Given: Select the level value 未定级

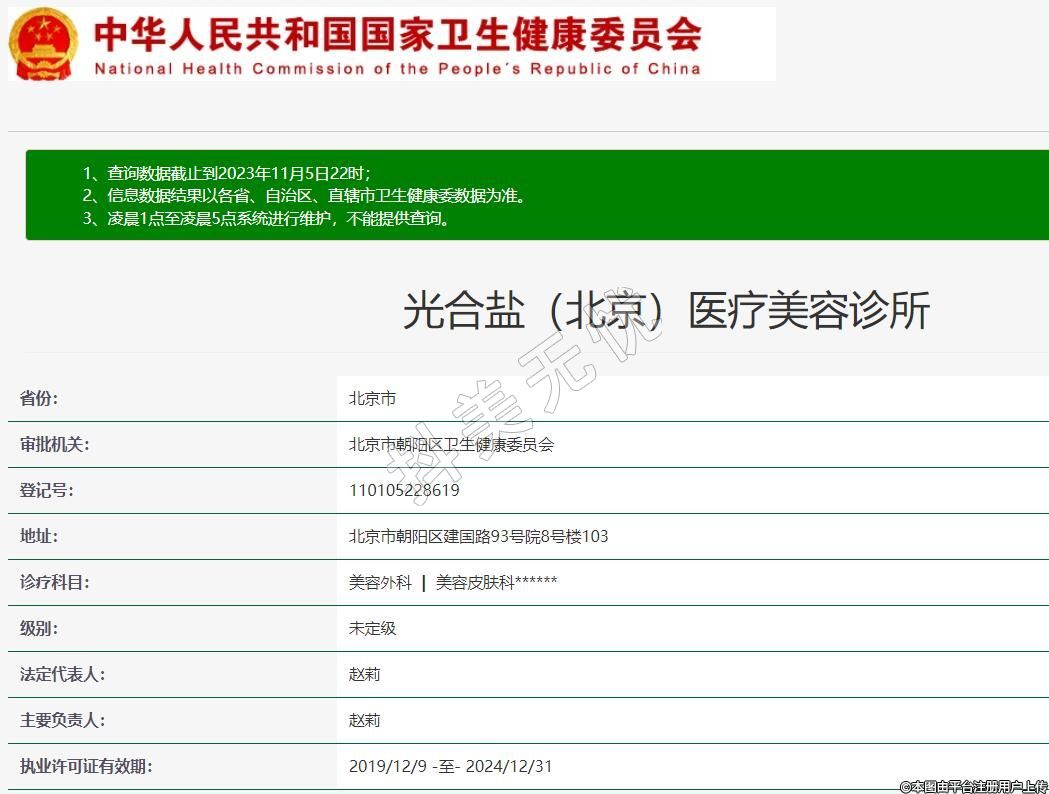Looking at the screenshot, I should coord(372,628).
